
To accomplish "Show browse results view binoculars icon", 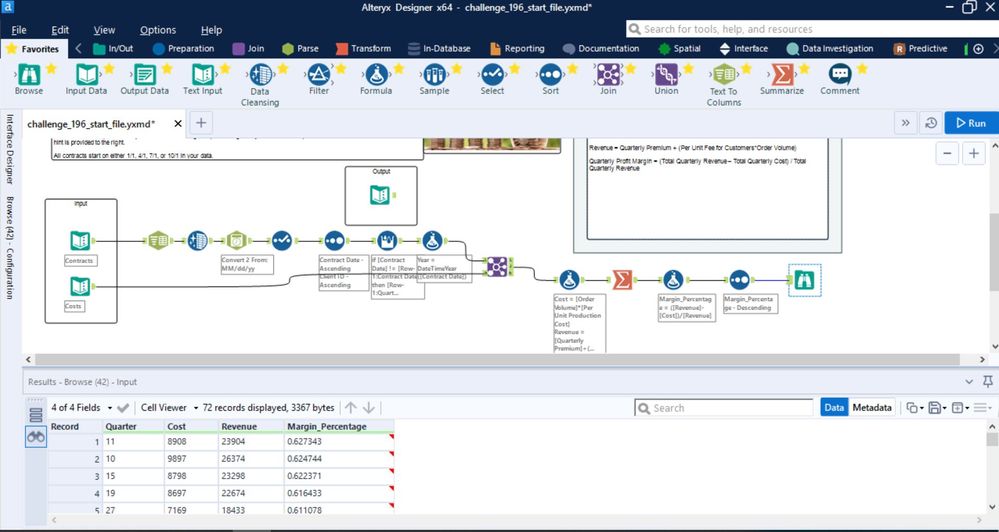I will pyautogui.click(x=36, y=437).
